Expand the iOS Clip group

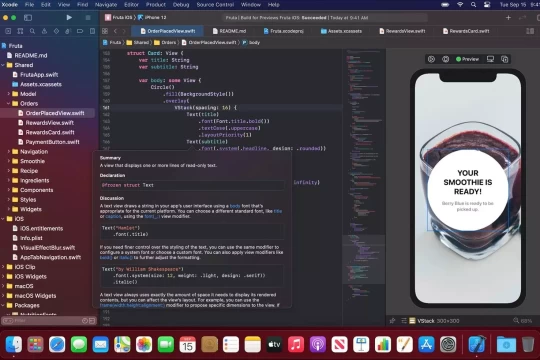tap(3, 267)
